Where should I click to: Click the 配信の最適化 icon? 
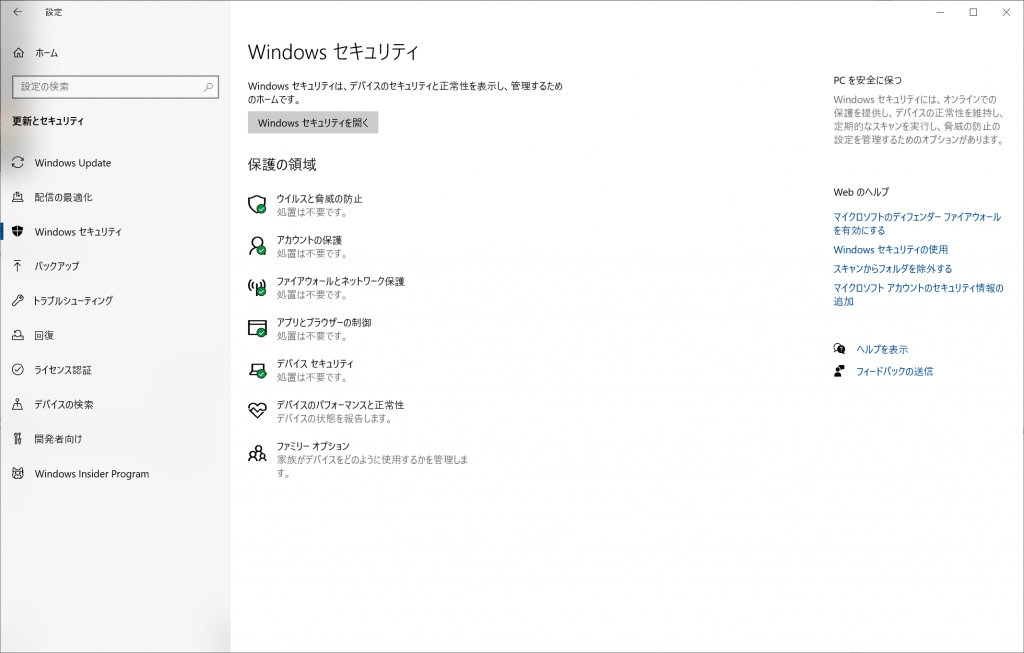[x=18, y=197]
